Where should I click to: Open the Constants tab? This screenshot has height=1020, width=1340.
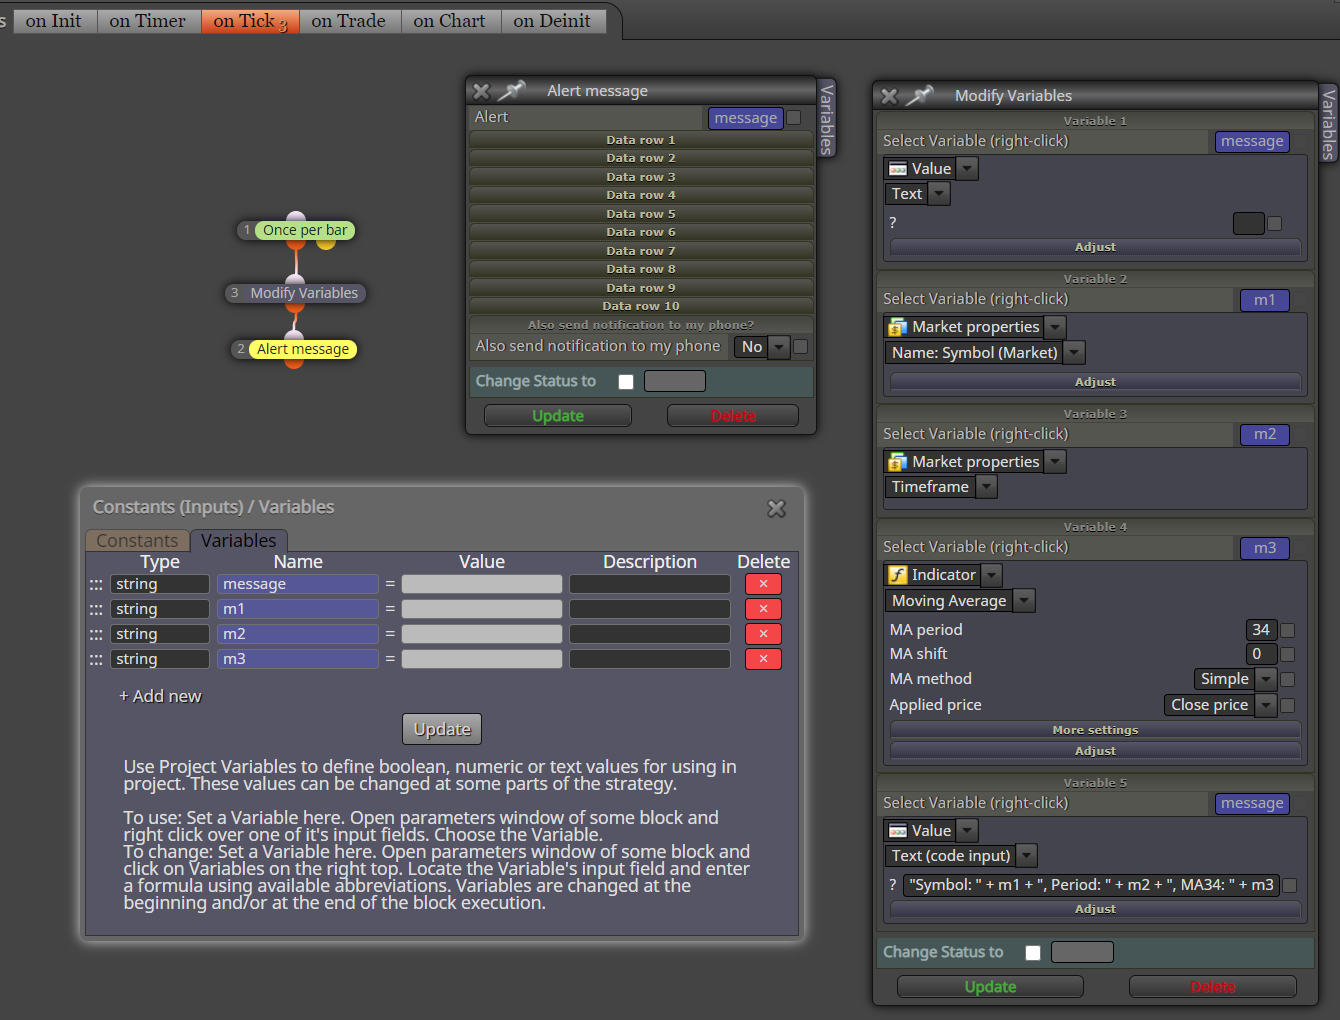click(137, 541)
